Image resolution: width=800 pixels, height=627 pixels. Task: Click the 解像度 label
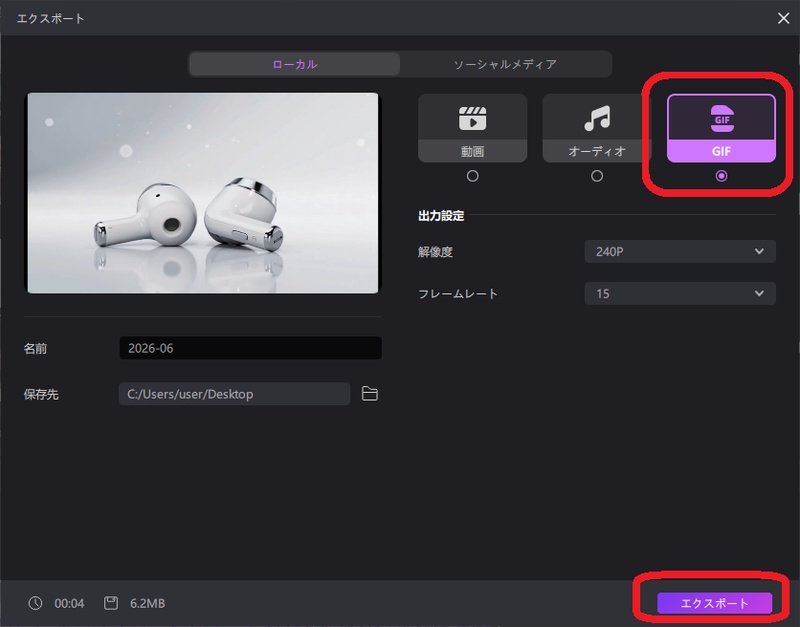pyautogui.click(x=435, y=252)
